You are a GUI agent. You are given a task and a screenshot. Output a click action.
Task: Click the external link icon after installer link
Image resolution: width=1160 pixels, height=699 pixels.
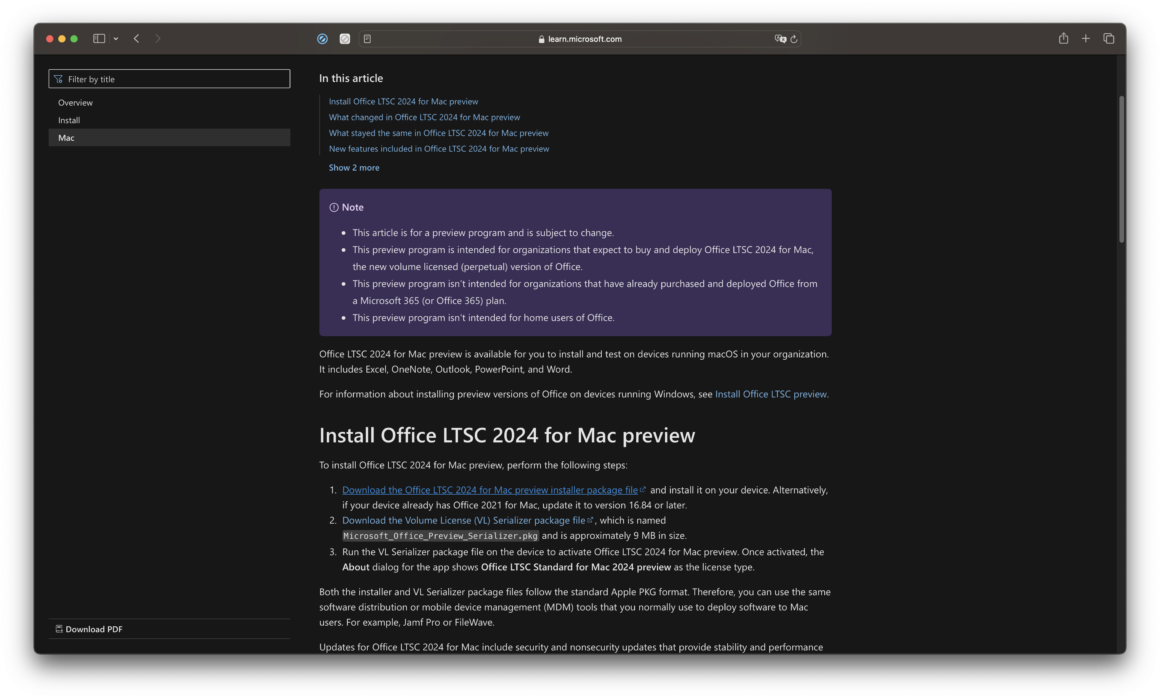click(643, 489)
